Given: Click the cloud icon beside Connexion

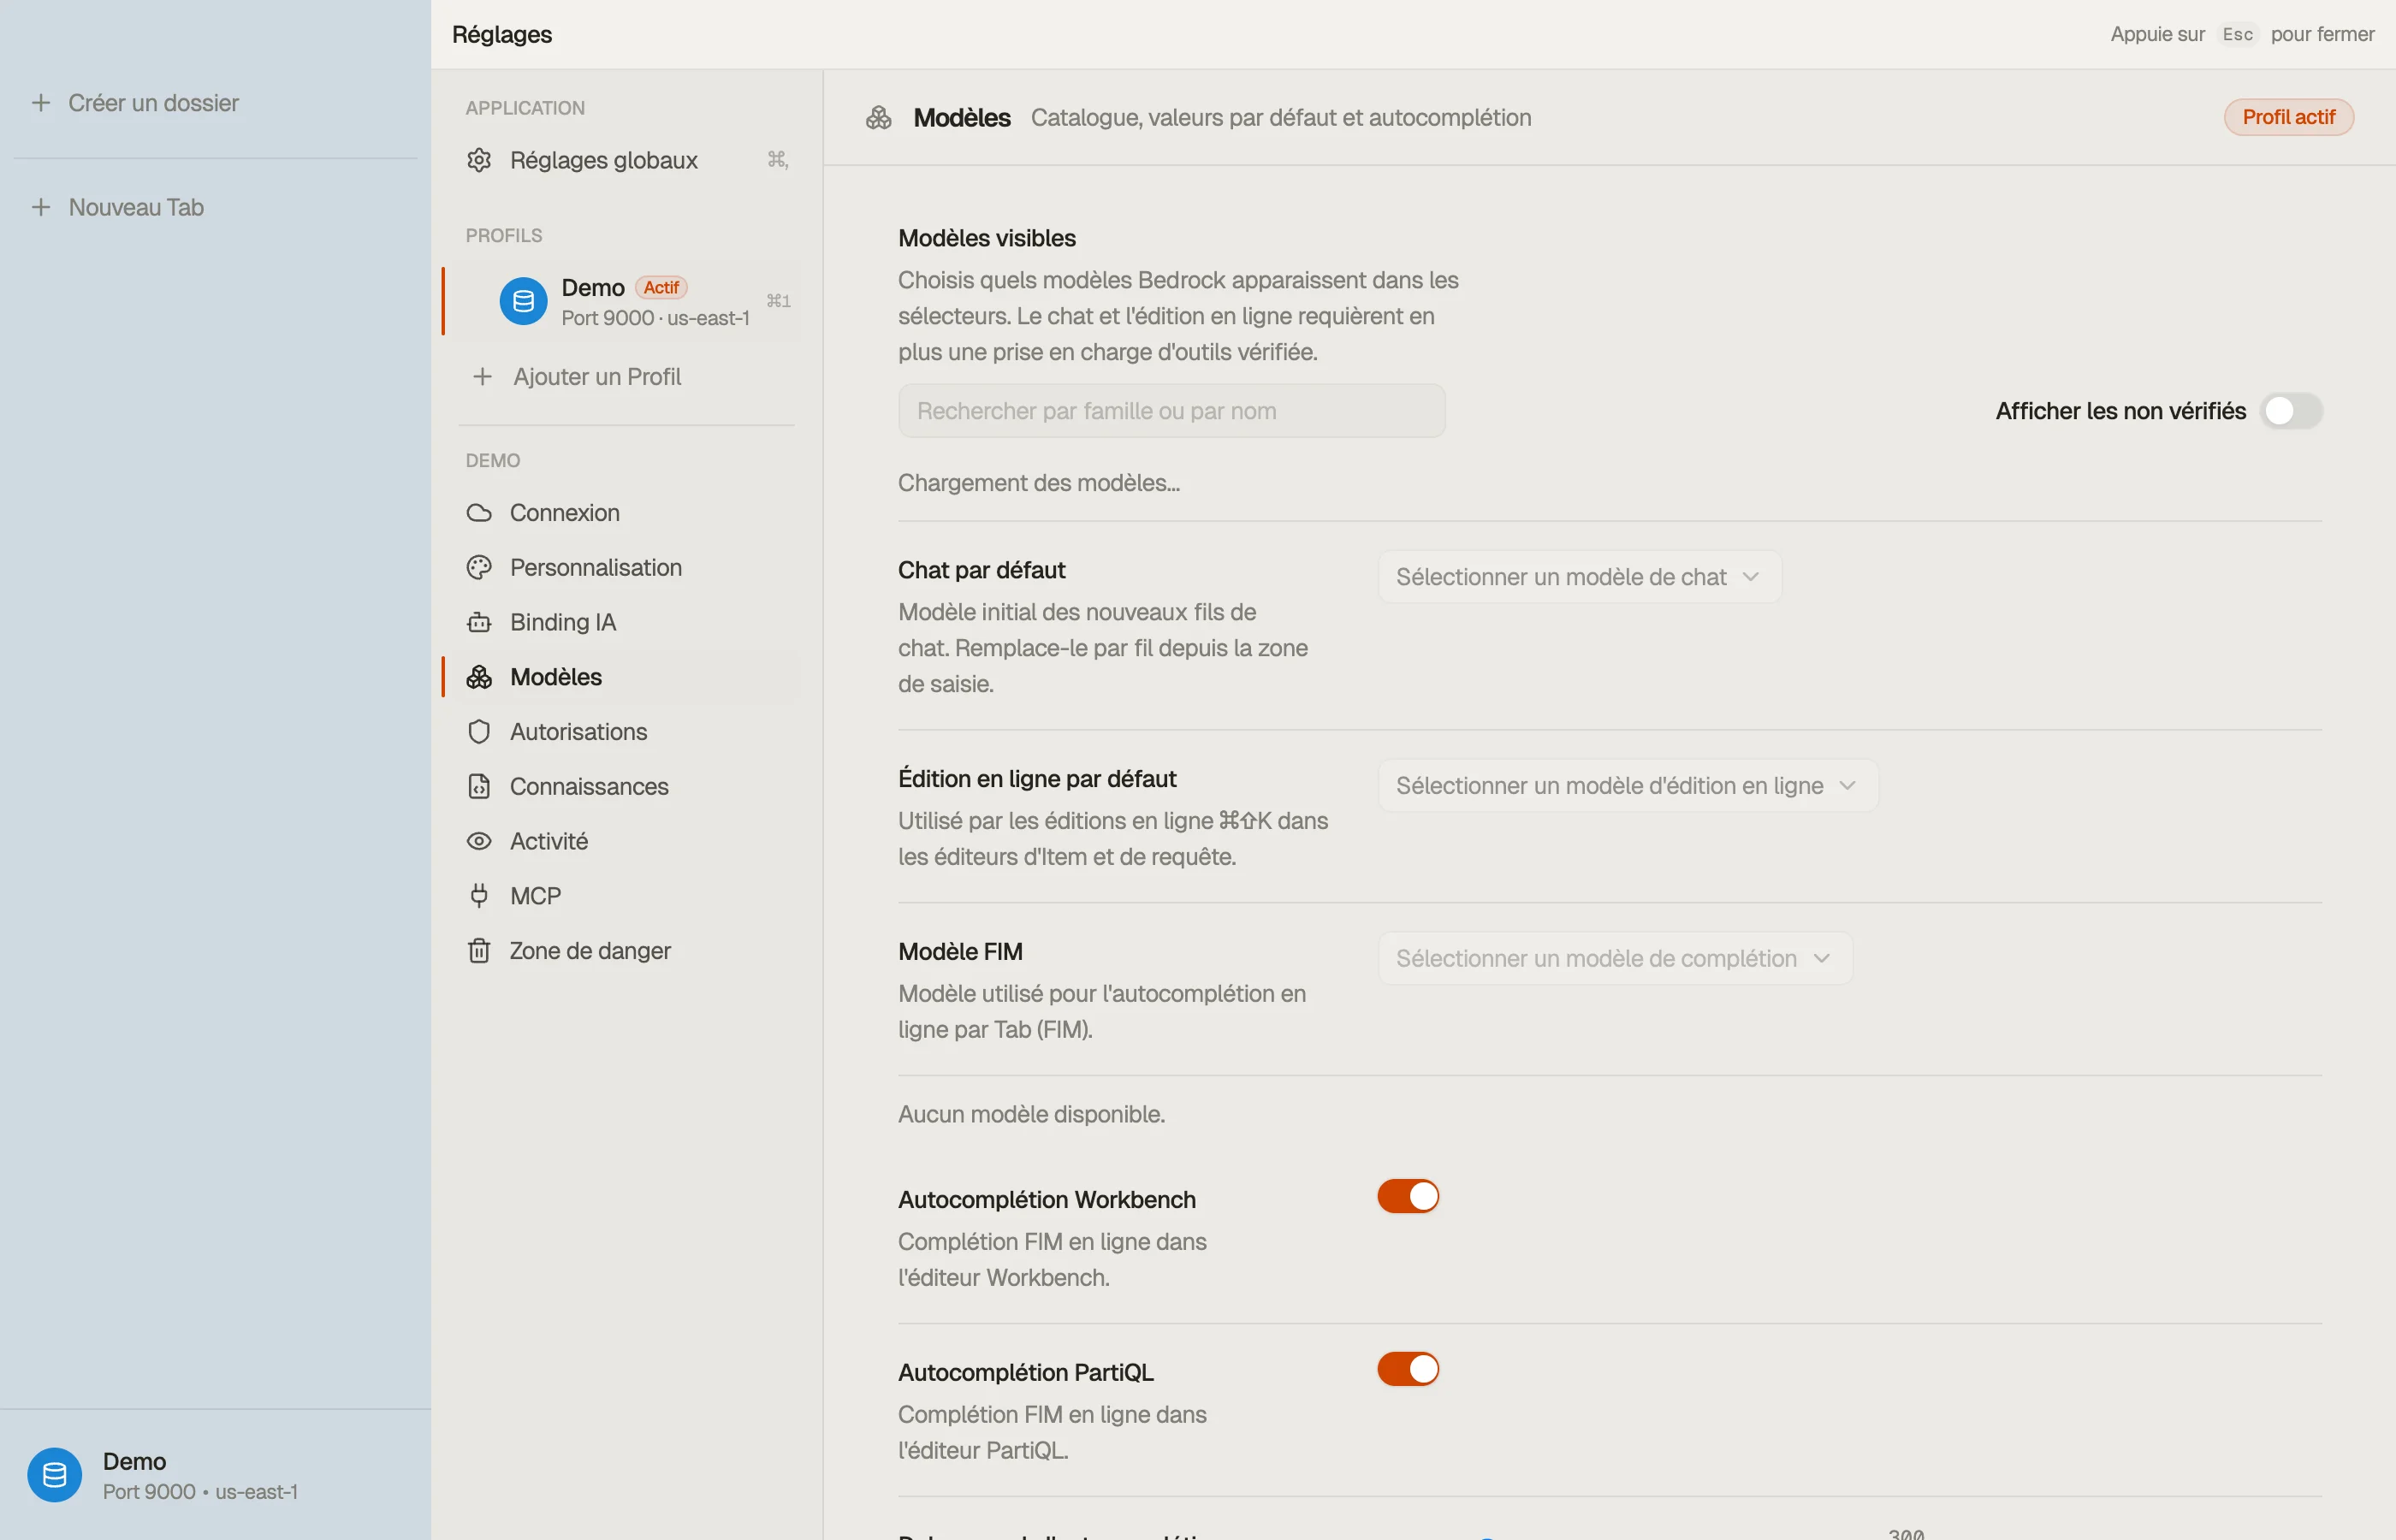Looking at the screenshot, I should (x=479, y=513).
